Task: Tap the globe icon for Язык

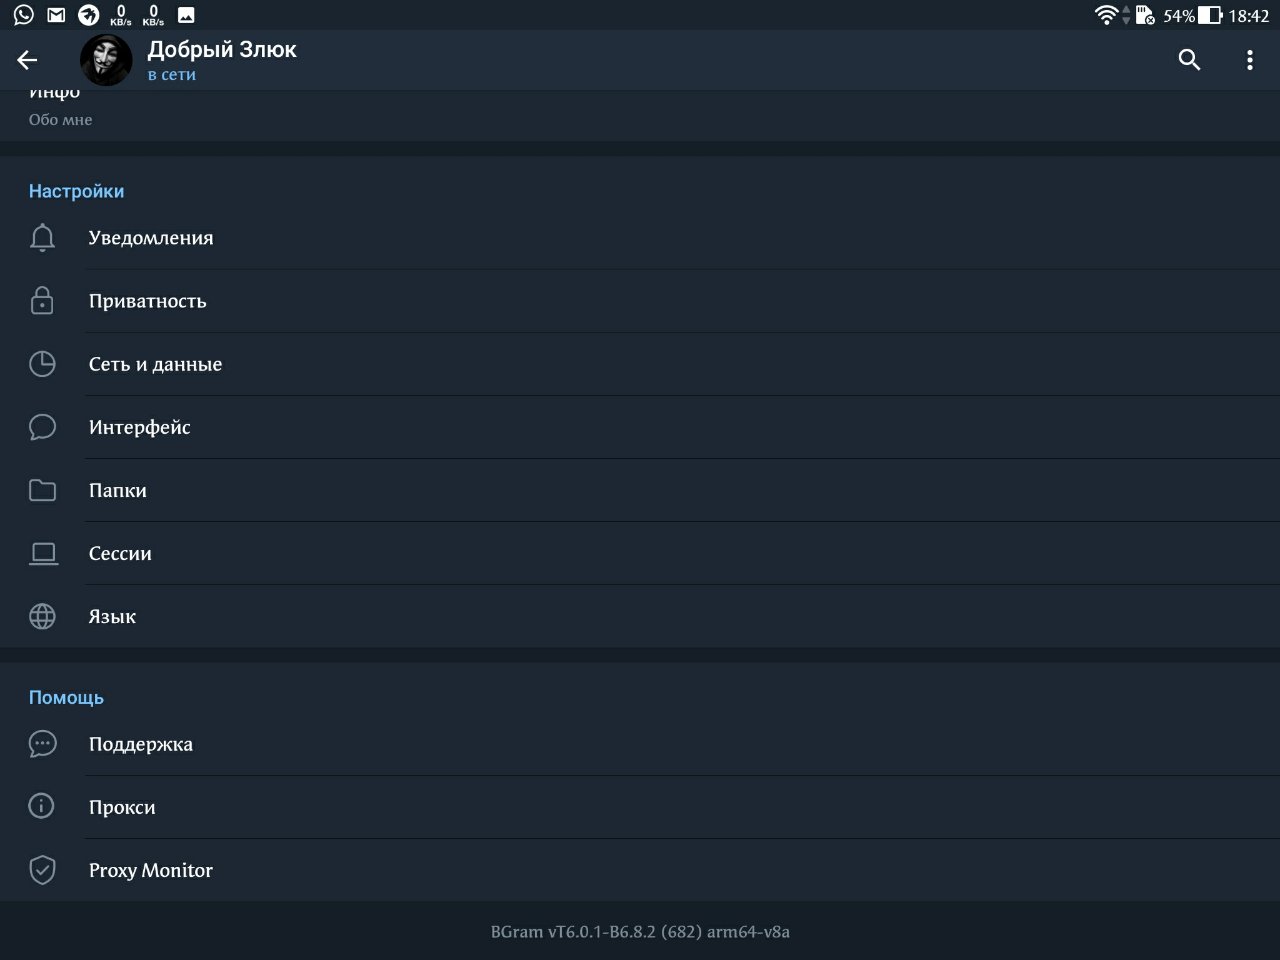Action: [42, 616]
